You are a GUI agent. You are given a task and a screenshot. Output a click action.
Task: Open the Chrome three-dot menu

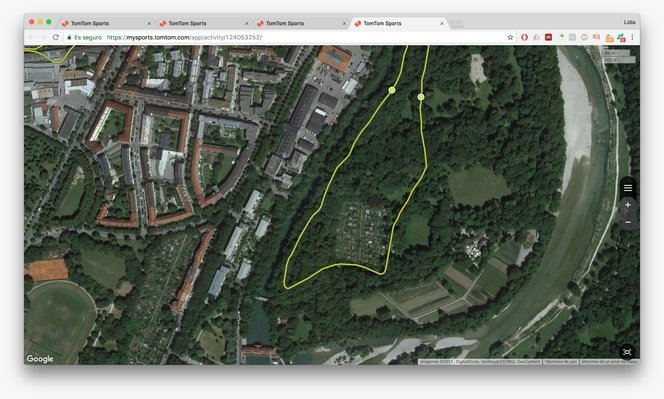coord(632,37)
